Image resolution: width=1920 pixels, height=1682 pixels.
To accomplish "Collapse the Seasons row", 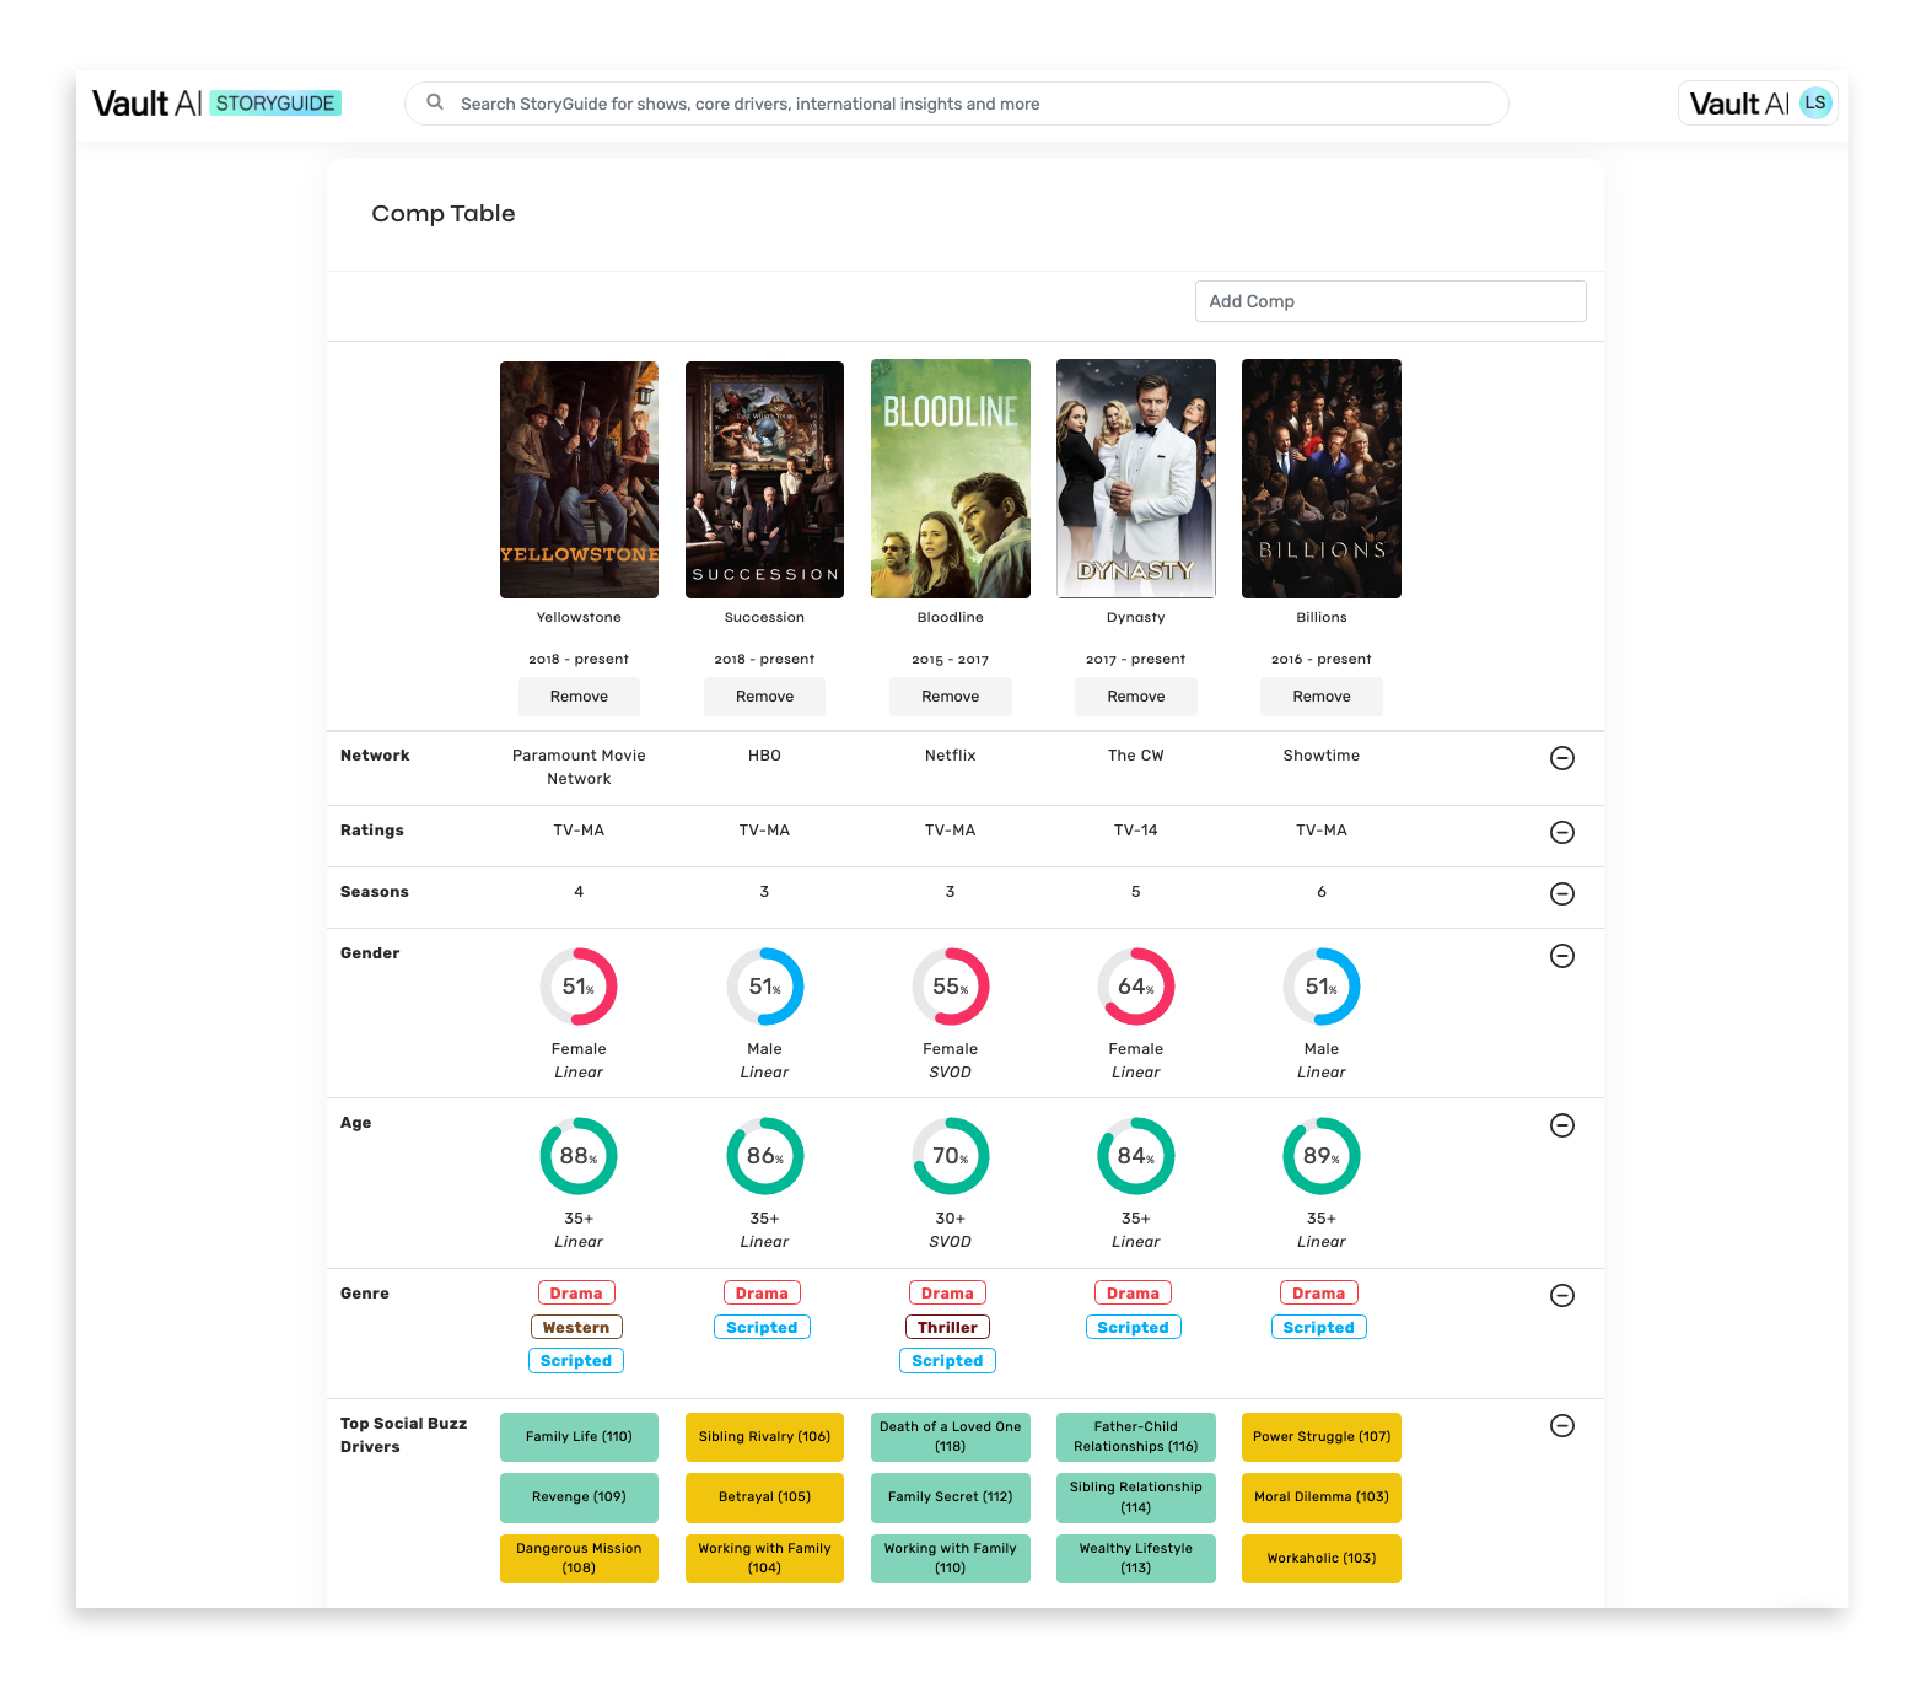I will point(1562,893).
